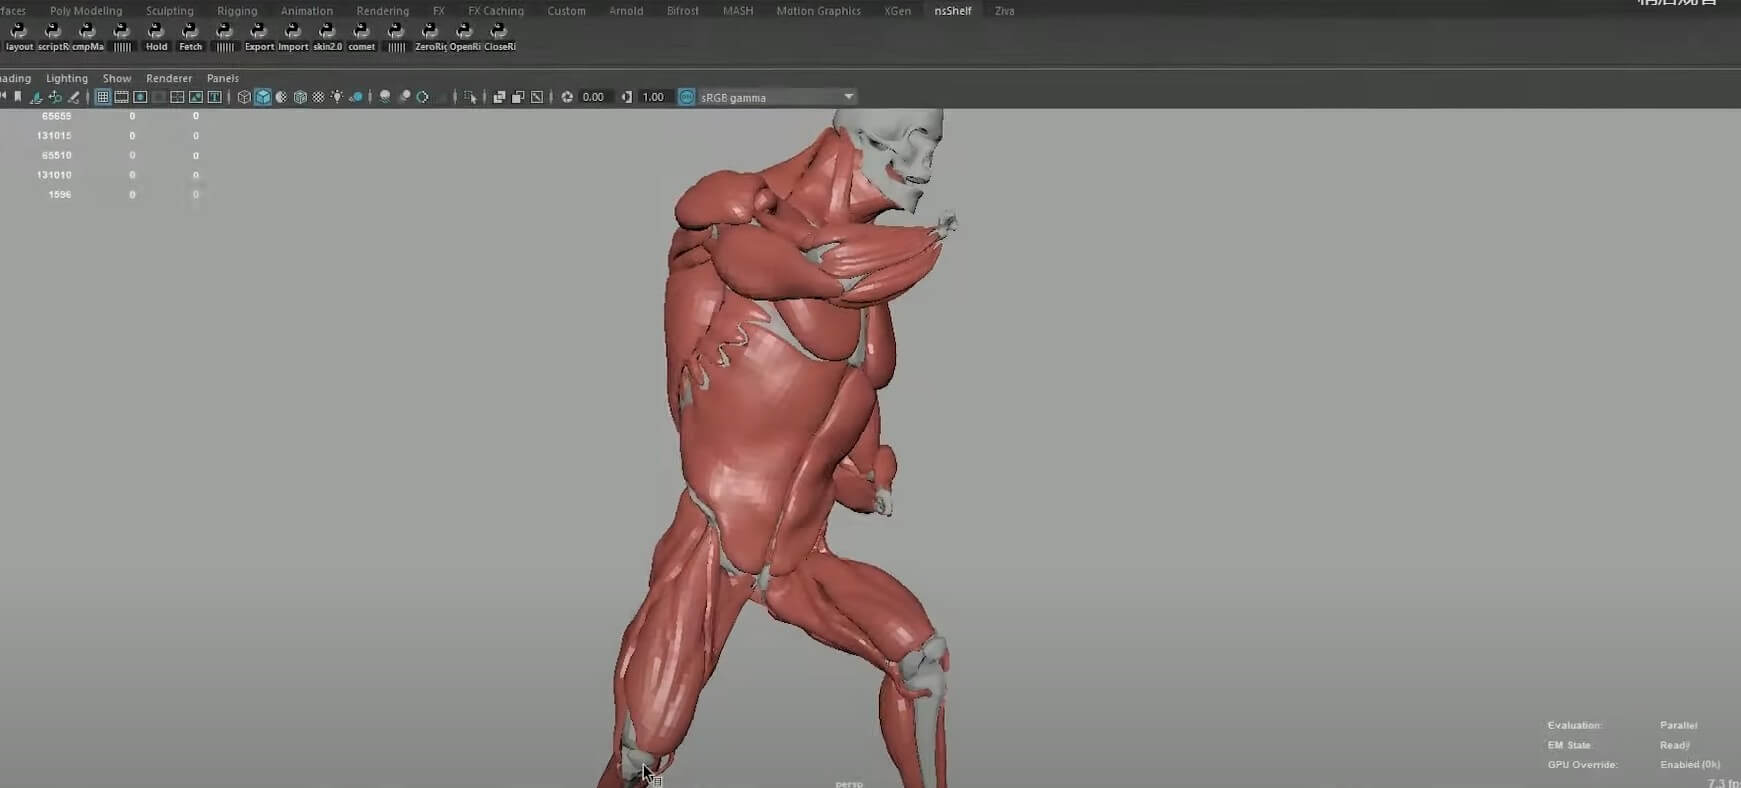Click the Export shelf icon
Viewport: 1741px width, 788px height.
pyautogui.click(x=258, y=35)
